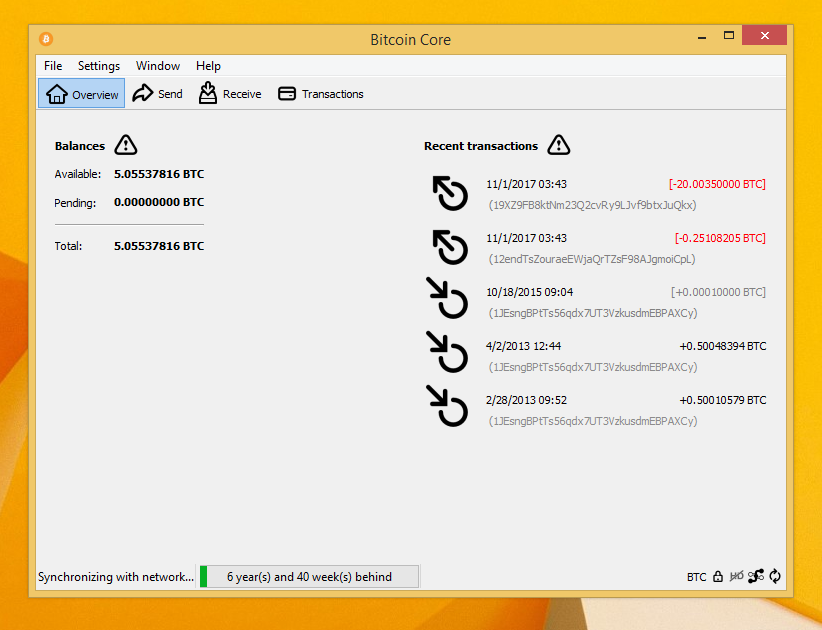Viewport: 822px width, 630px height.
Task: Click the sync spinner icon in status bar
Action: 775,577
